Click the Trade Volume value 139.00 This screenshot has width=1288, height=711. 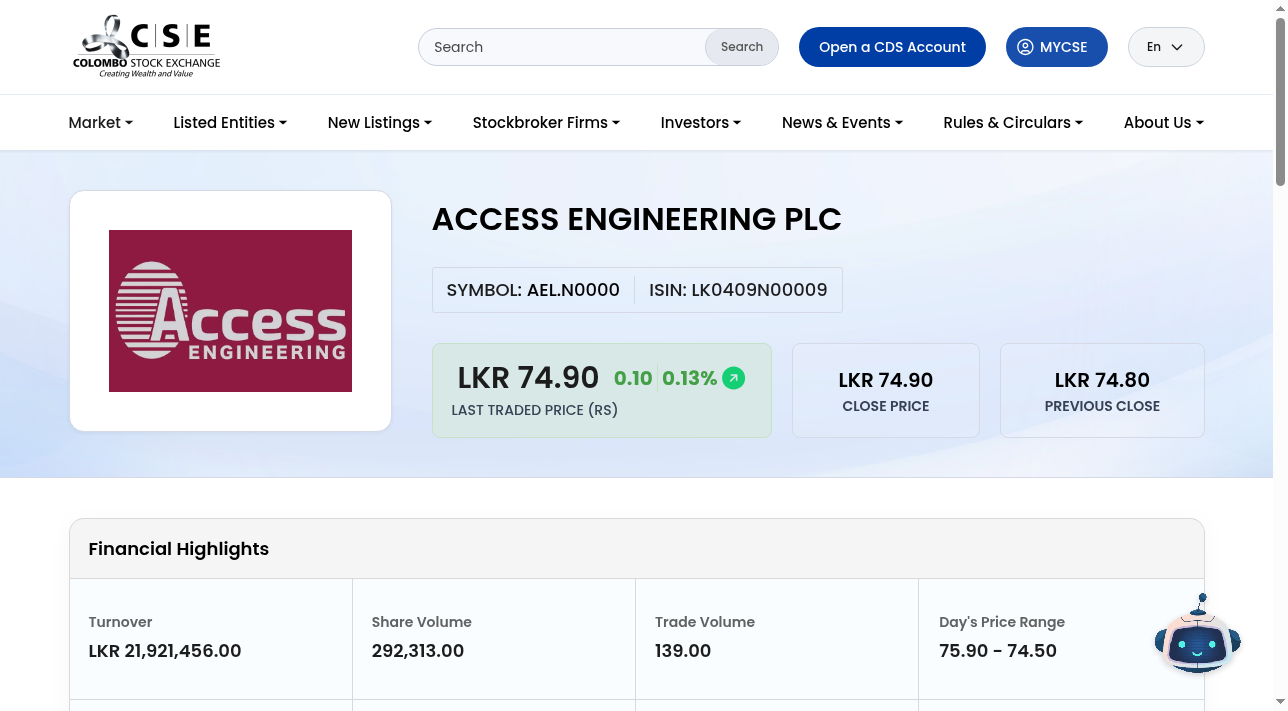point(683,651)
